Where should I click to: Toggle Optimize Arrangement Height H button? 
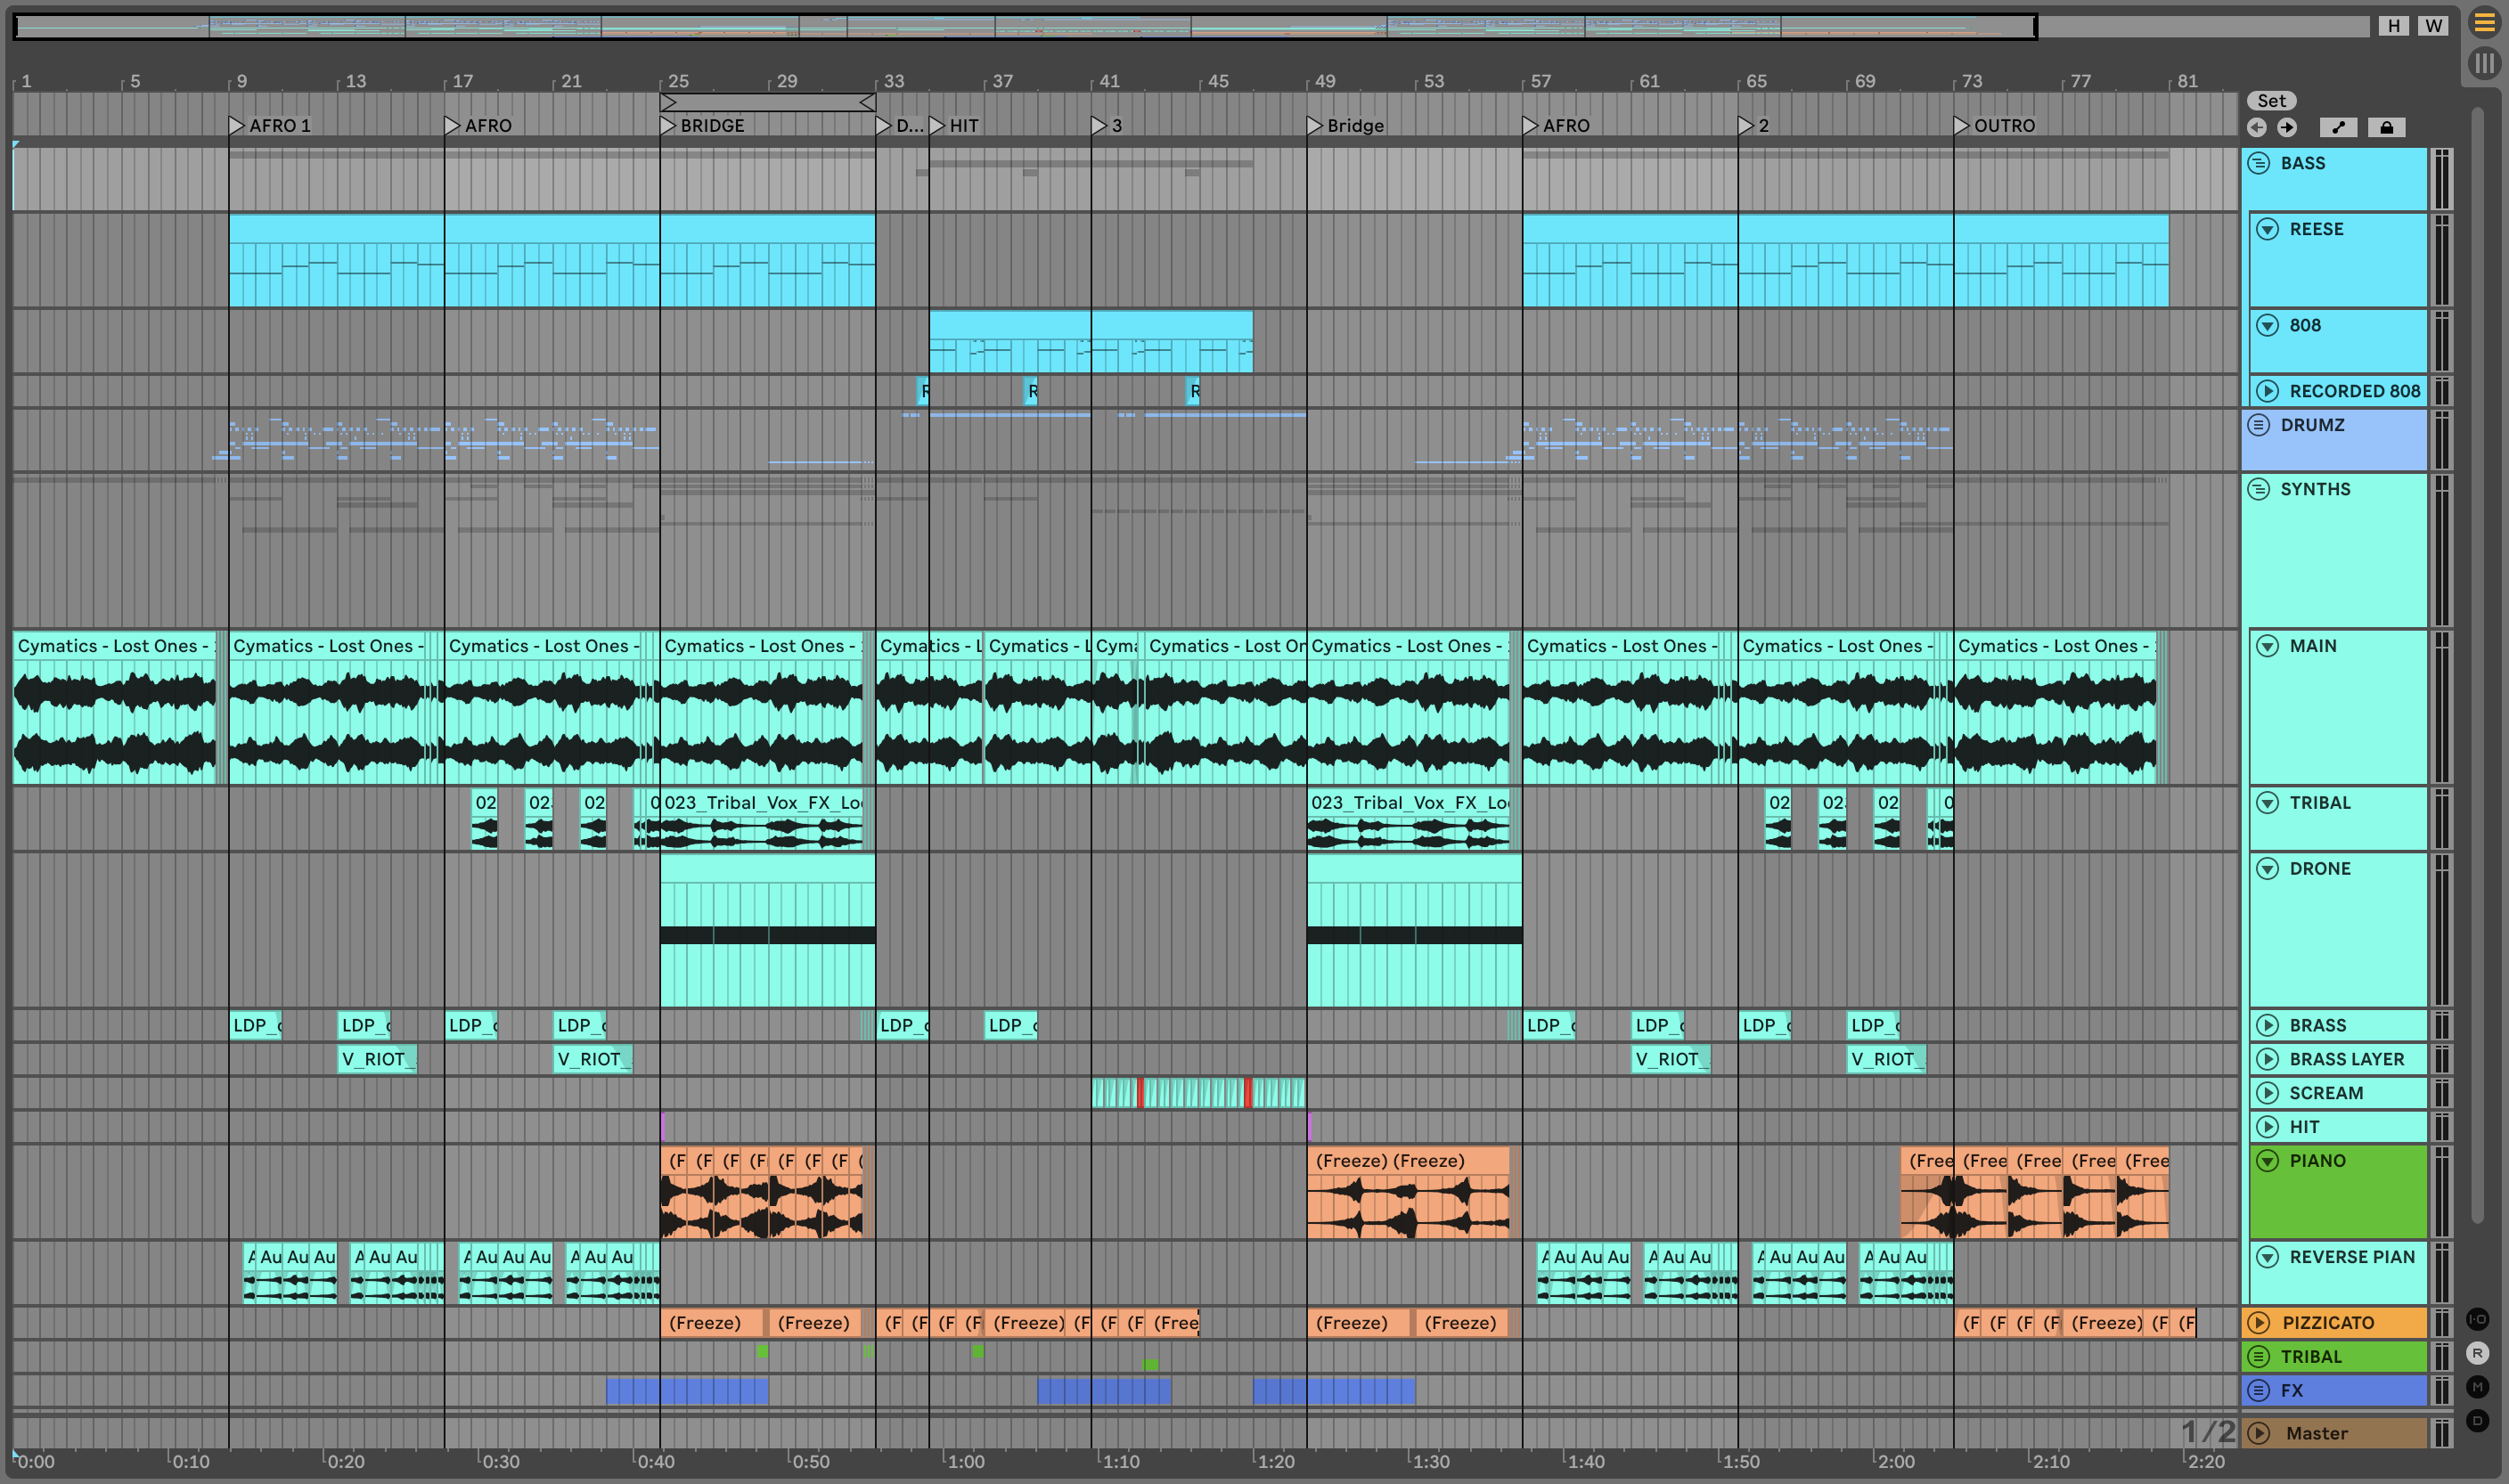click(x=2394, y=26)
